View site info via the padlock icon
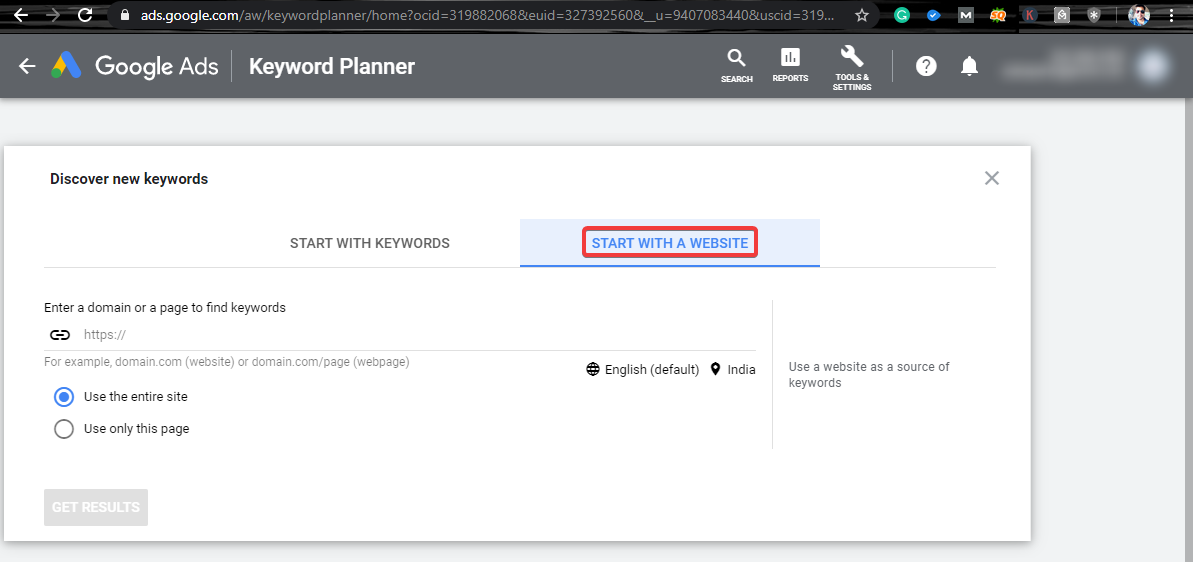Viewport: 1193px width, 562px height. click(126, 14)
